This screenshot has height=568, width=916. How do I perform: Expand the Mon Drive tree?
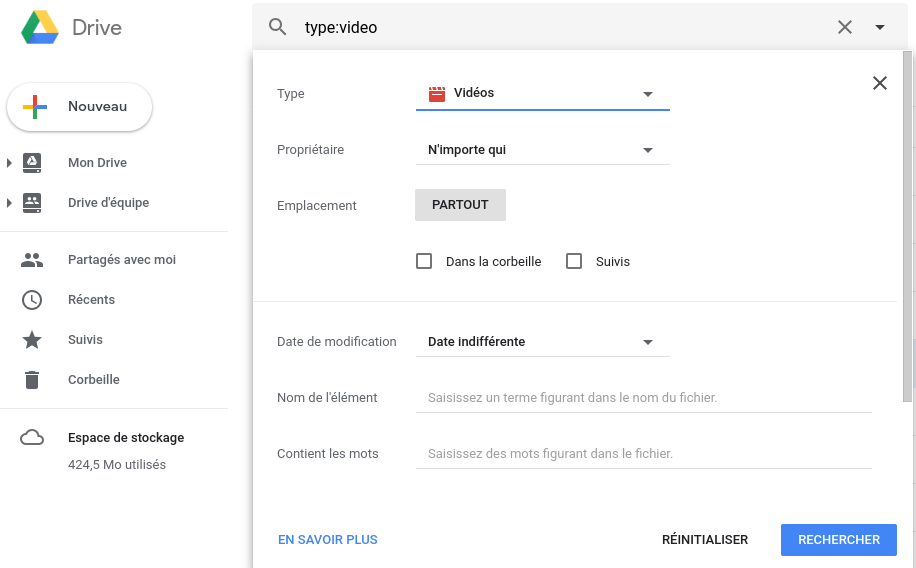tap(9, 163)
